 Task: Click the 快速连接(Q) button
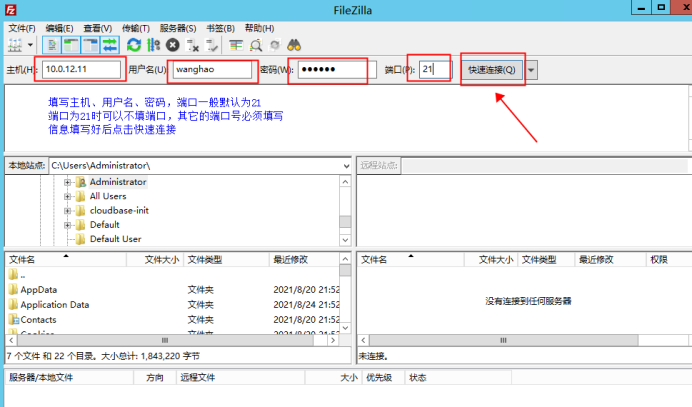pyautogui.click(x=492, y=70)
